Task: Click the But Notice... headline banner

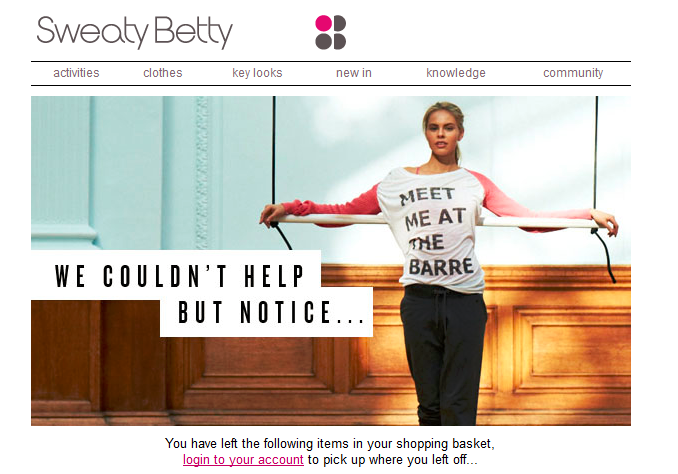Action: coord(266,312)
